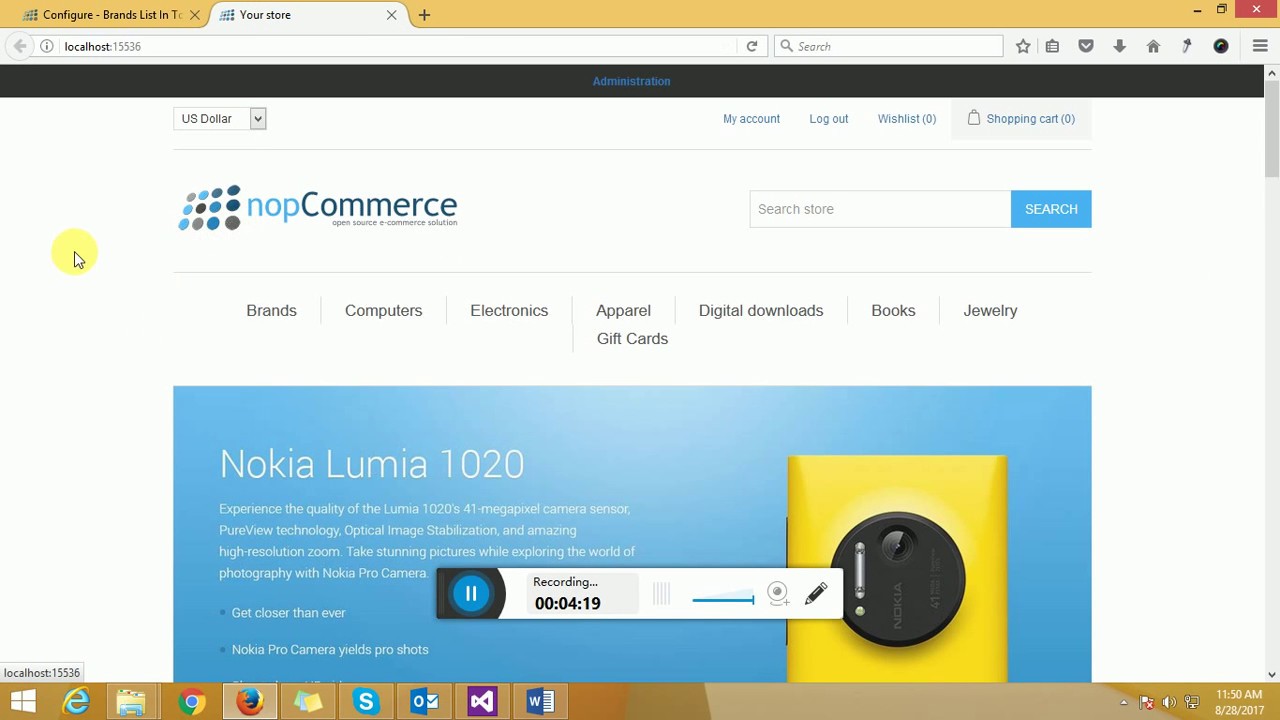
Task: Focus the Search store input field
Action: (880, 209)
